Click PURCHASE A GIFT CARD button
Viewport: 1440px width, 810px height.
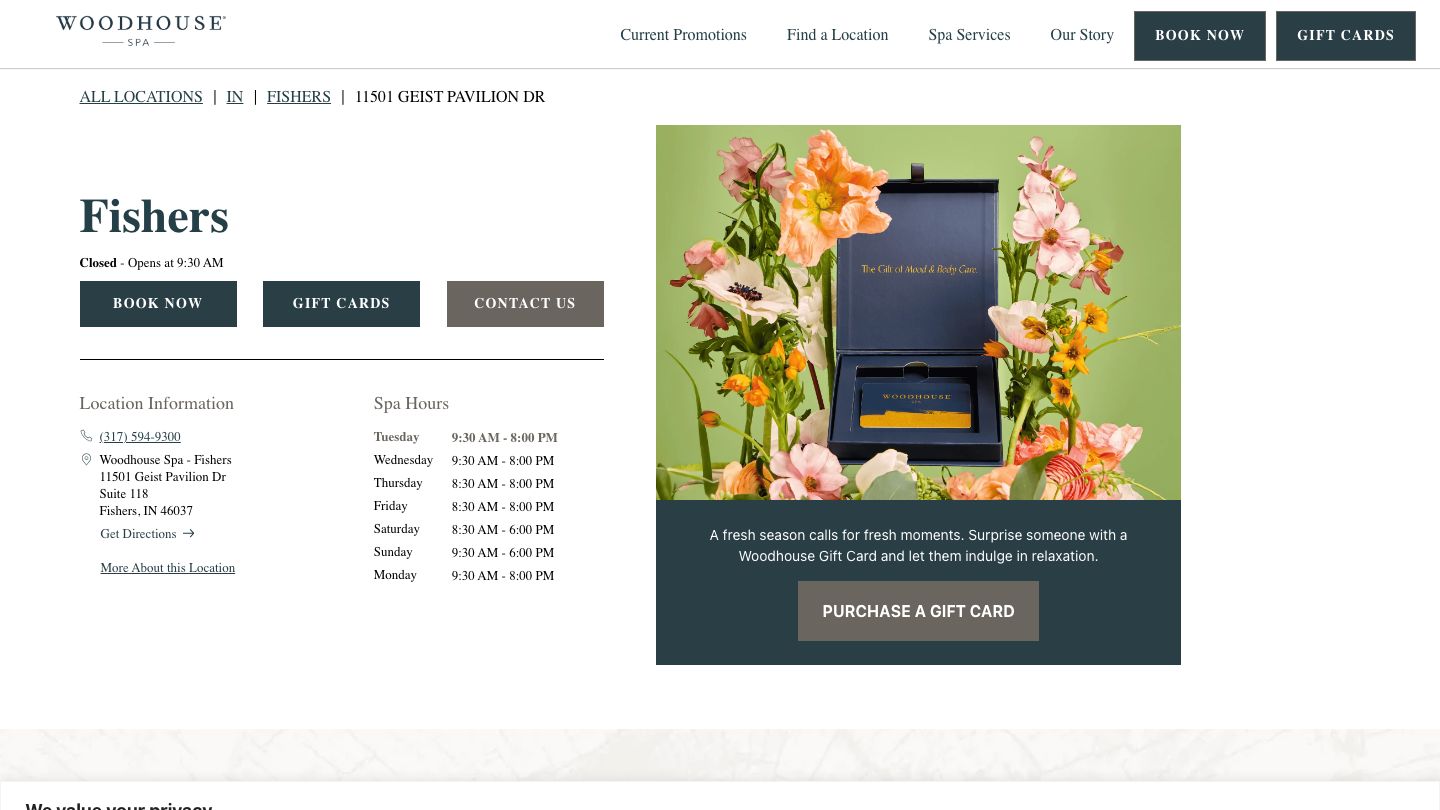(918, 611)
